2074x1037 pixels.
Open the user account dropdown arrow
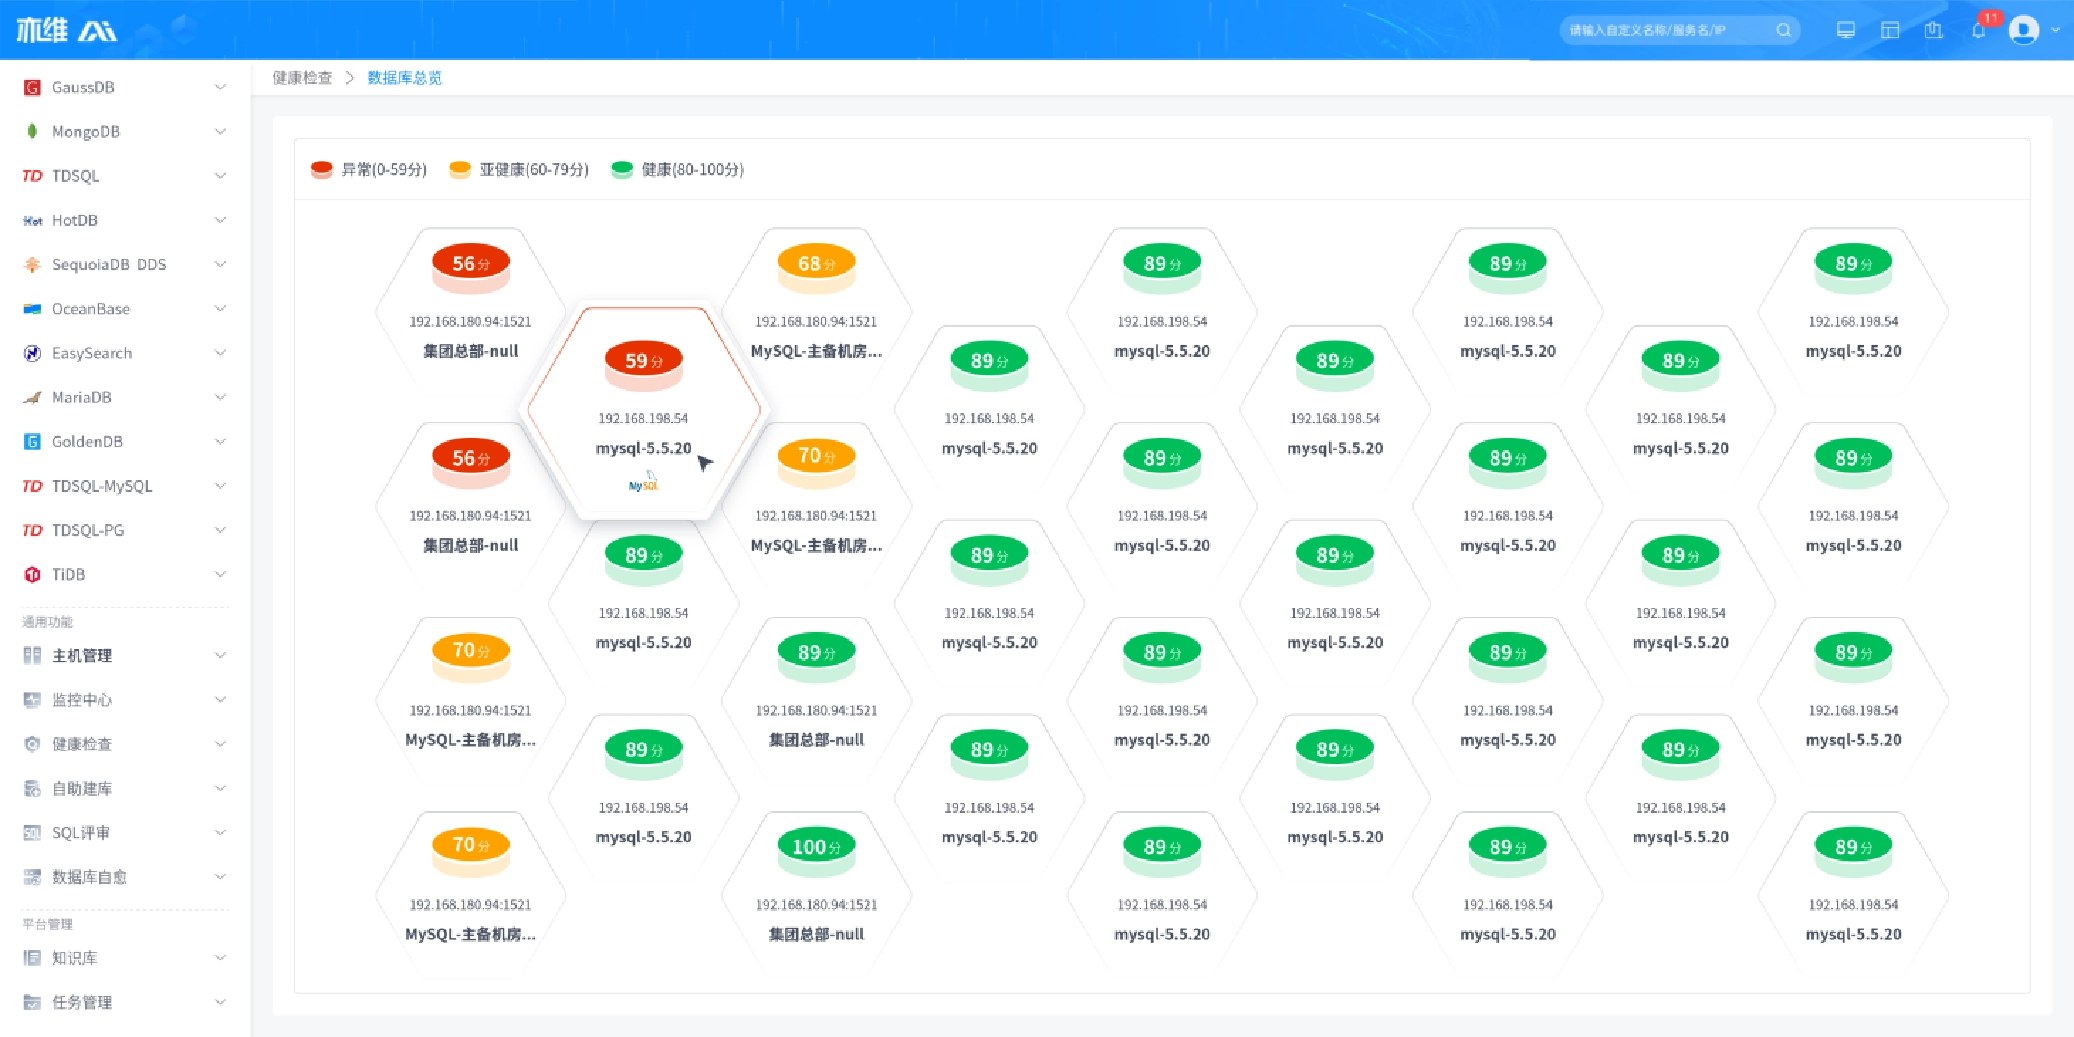pyautogui.click(x=2056, y=30)
